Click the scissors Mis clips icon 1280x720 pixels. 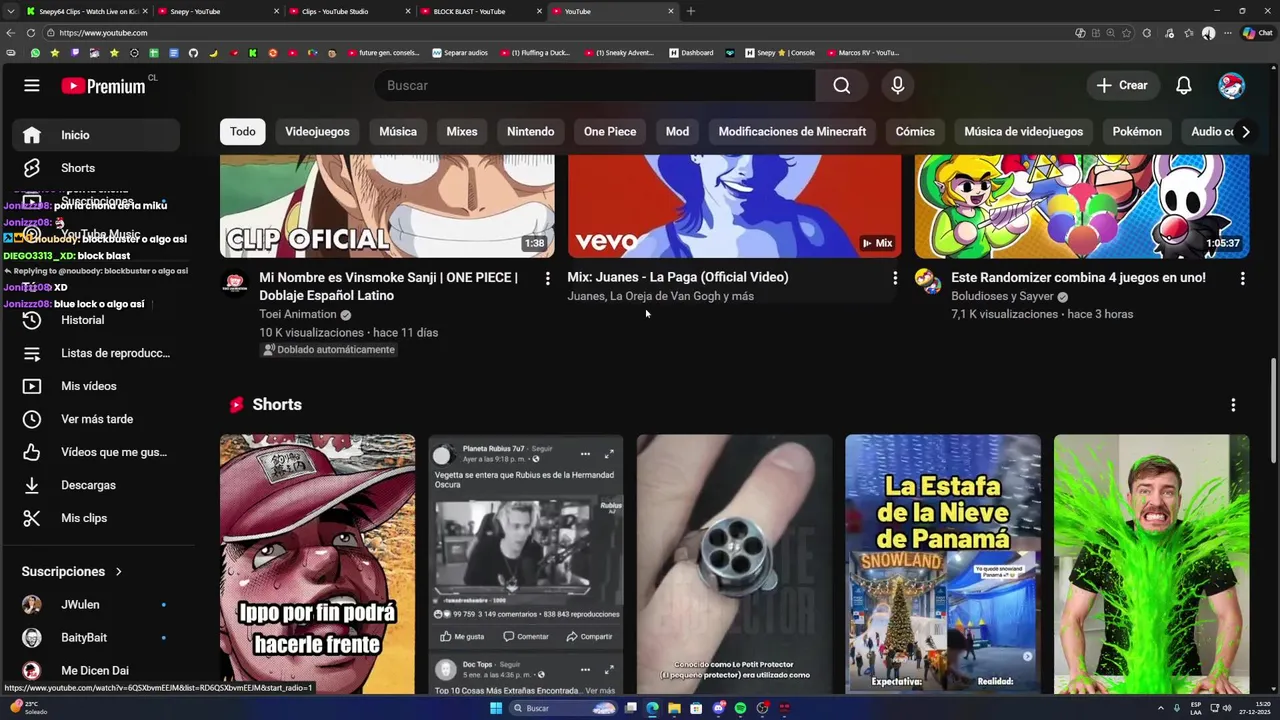(32, 518)
